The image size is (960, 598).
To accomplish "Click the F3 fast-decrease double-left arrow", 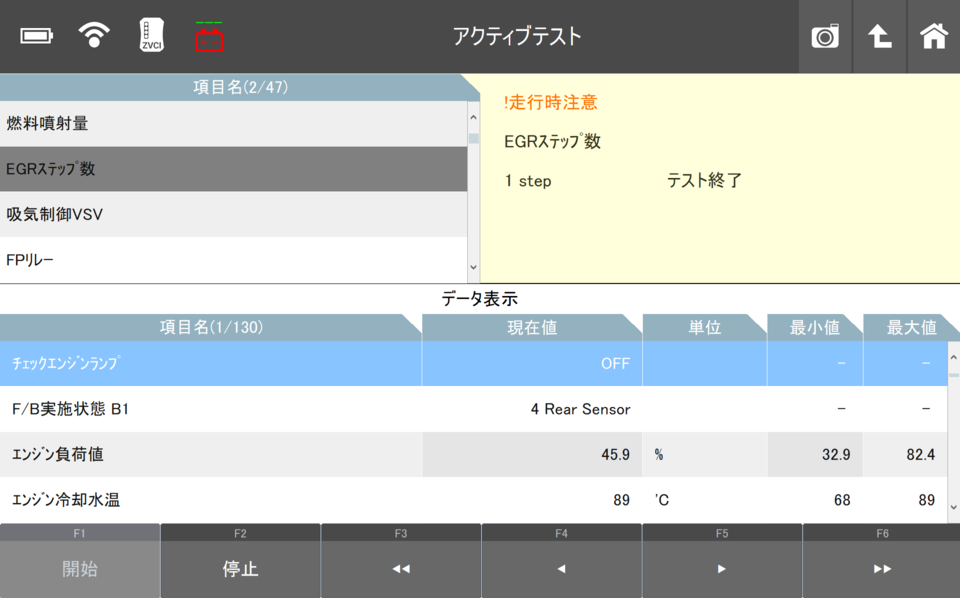I will coord(401,561).
